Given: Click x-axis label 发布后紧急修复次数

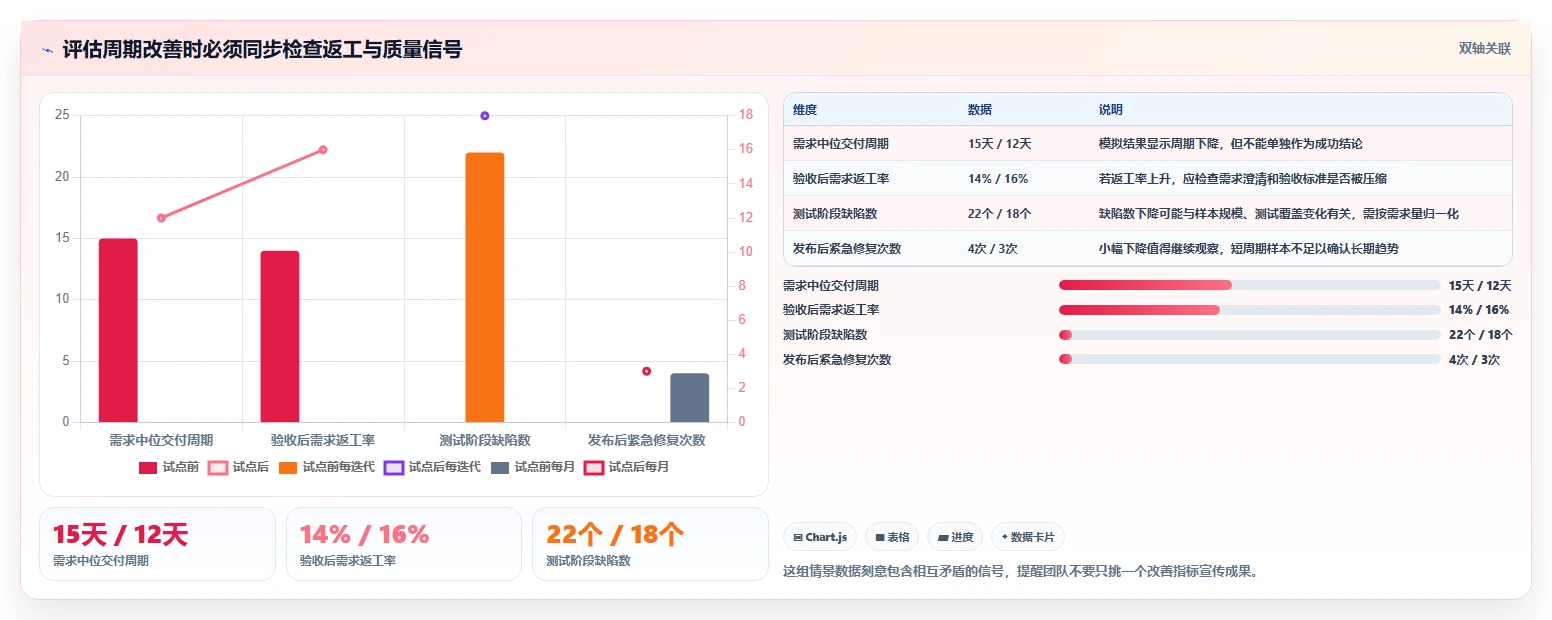Looking at the screenshot, I should pos(646,440).
